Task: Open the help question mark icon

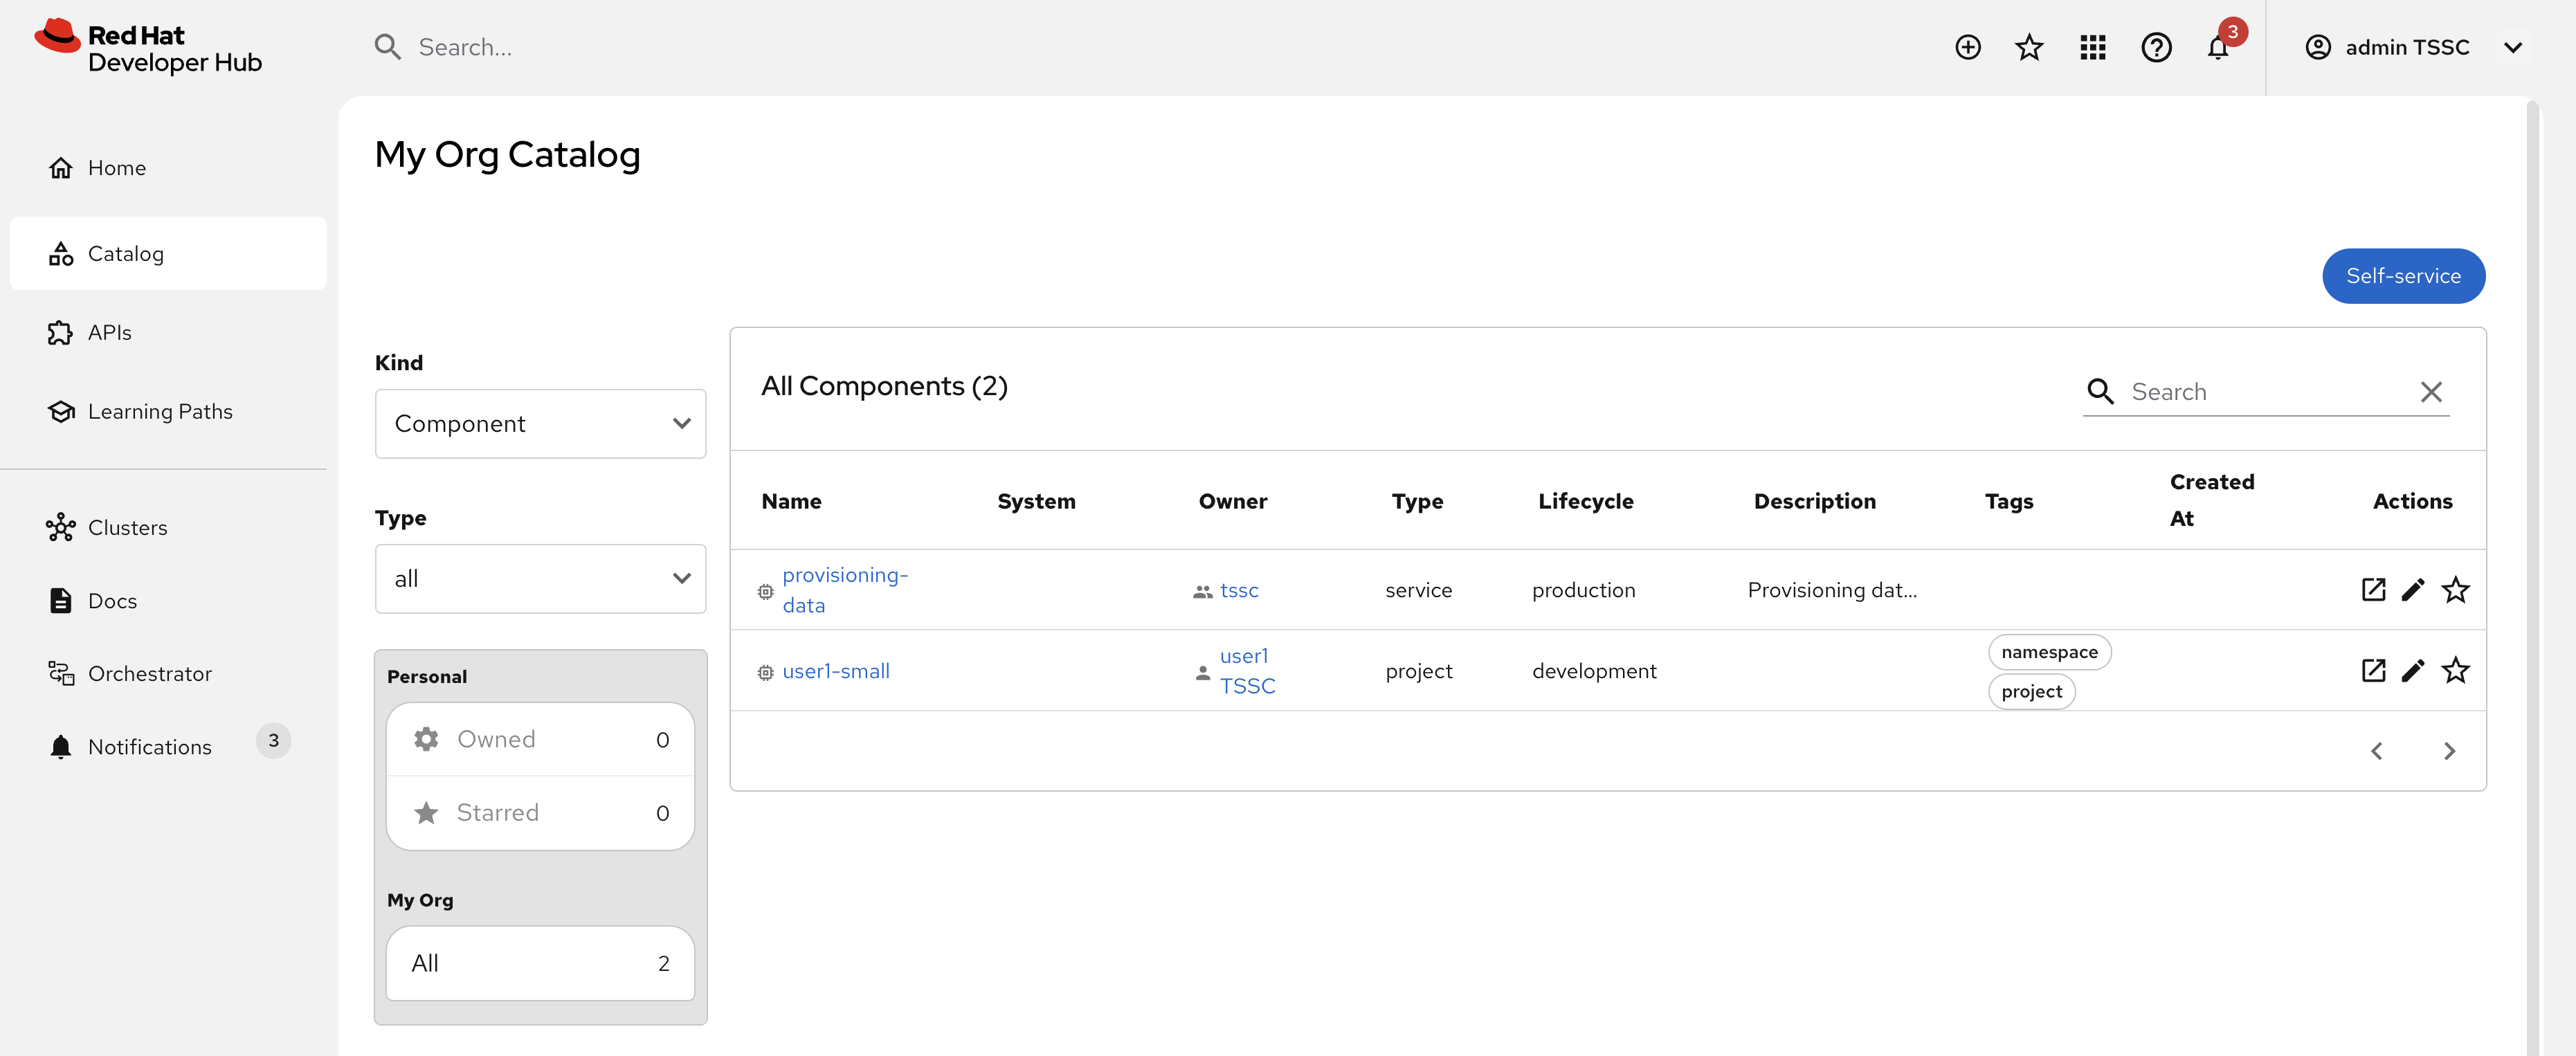Action: (x=2157, y=47)
